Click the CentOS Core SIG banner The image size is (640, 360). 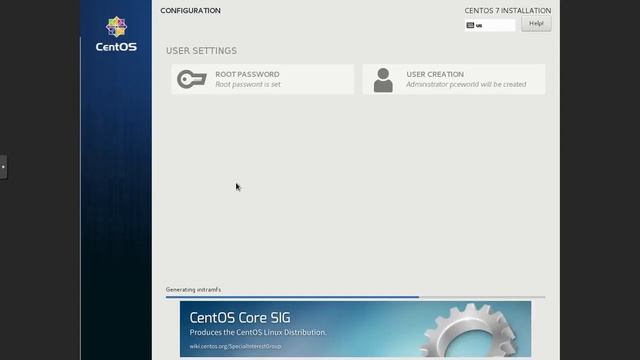(x=356, y=329)
